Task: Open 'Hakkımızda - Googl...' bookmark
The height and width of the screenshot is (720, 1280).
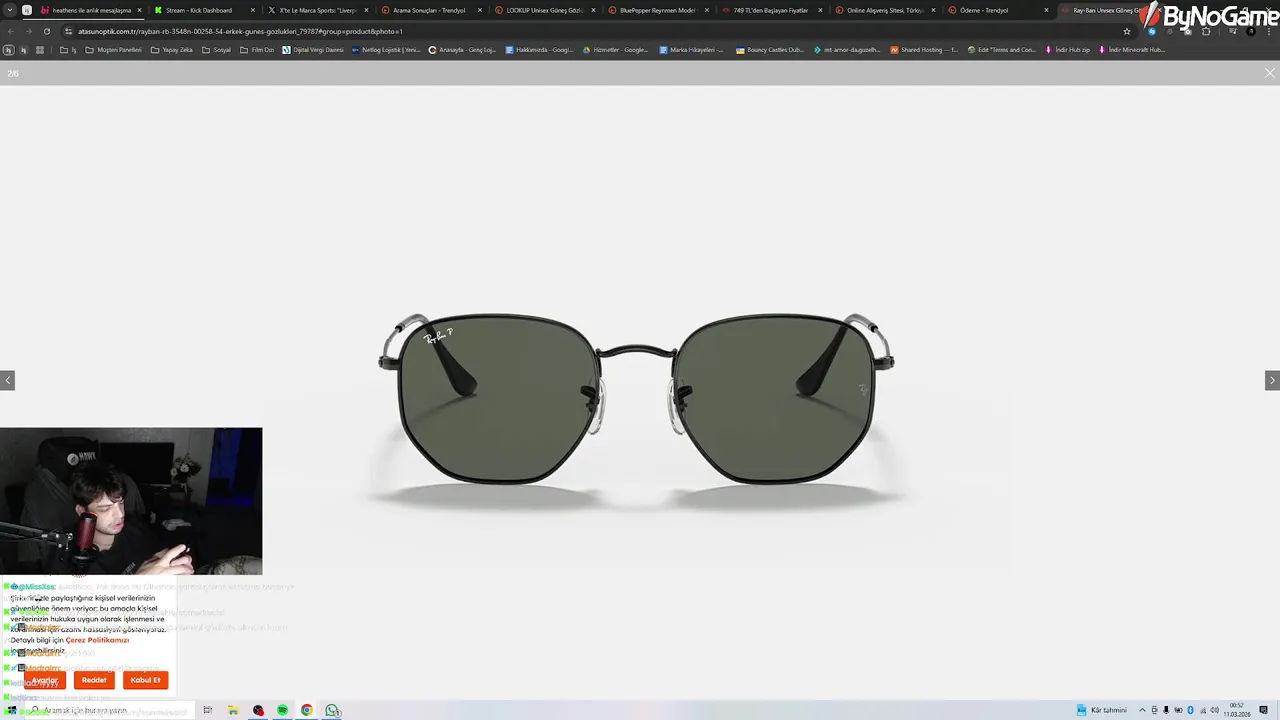Action: (x=540, y=50)
